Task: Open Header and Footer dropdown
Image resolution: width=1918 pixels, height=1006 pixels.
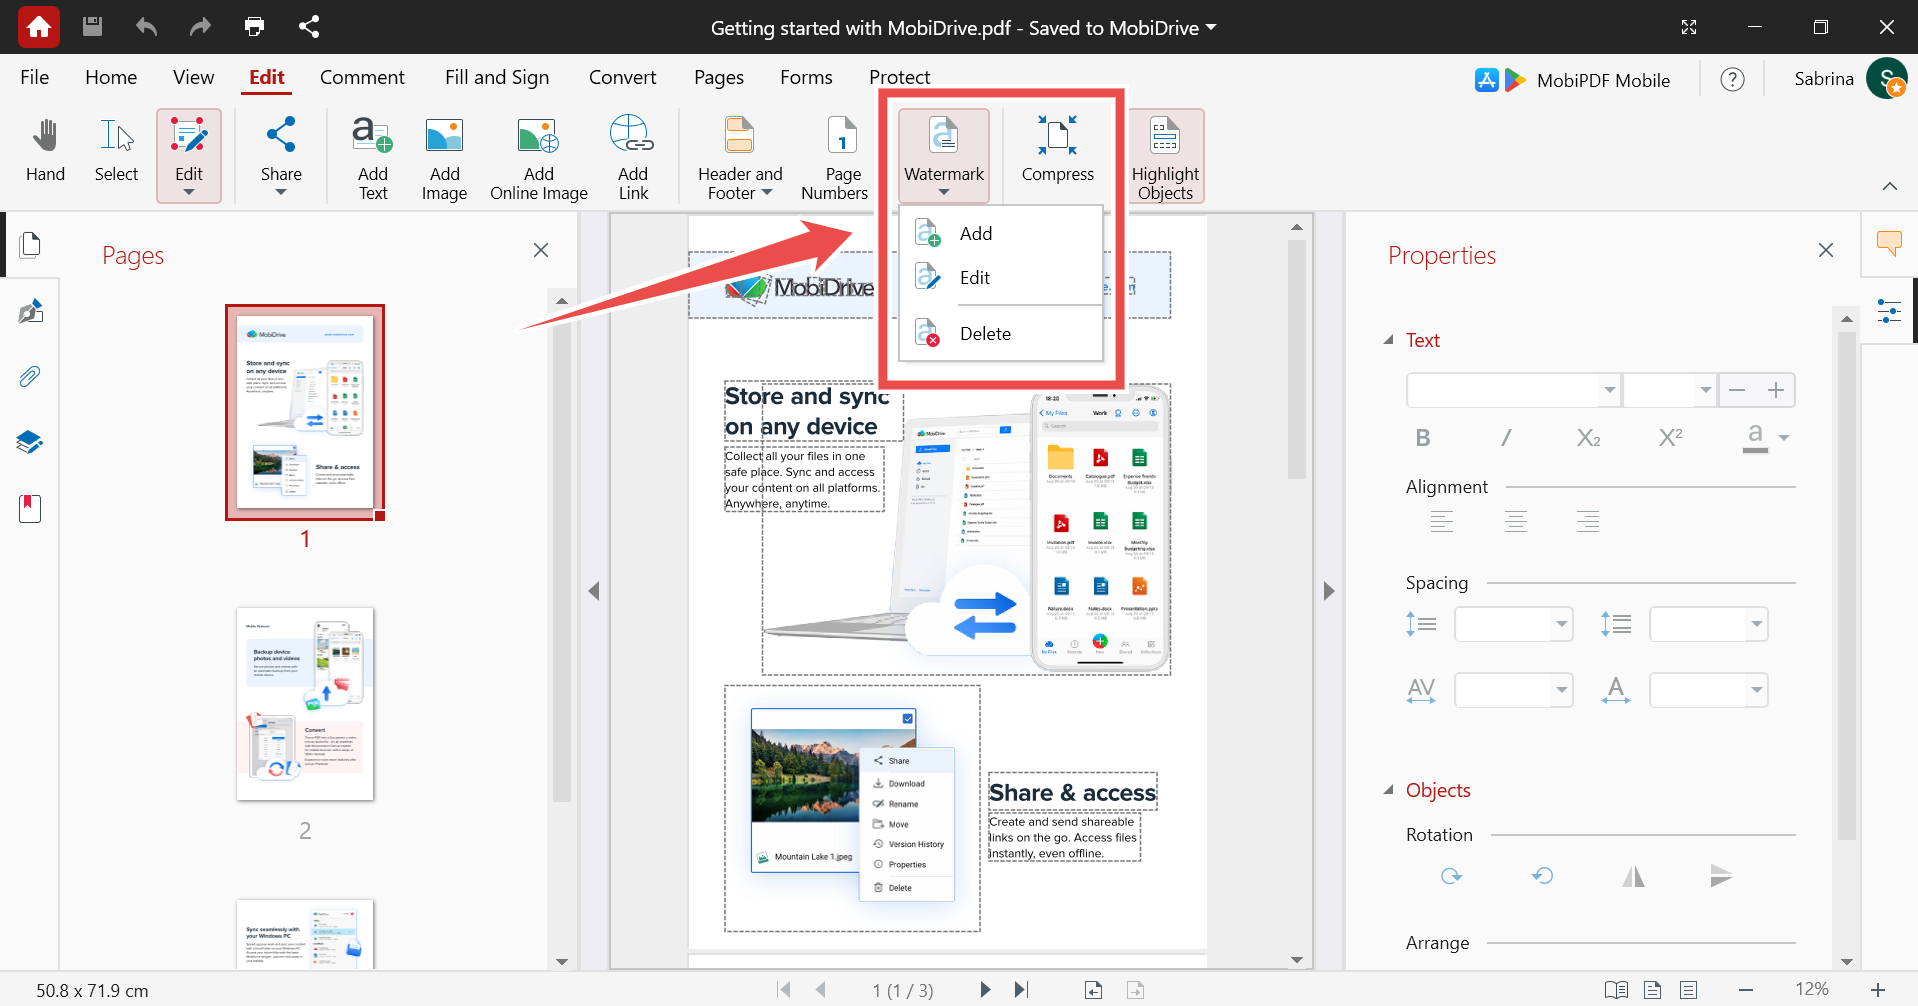Action: point(740,158)
